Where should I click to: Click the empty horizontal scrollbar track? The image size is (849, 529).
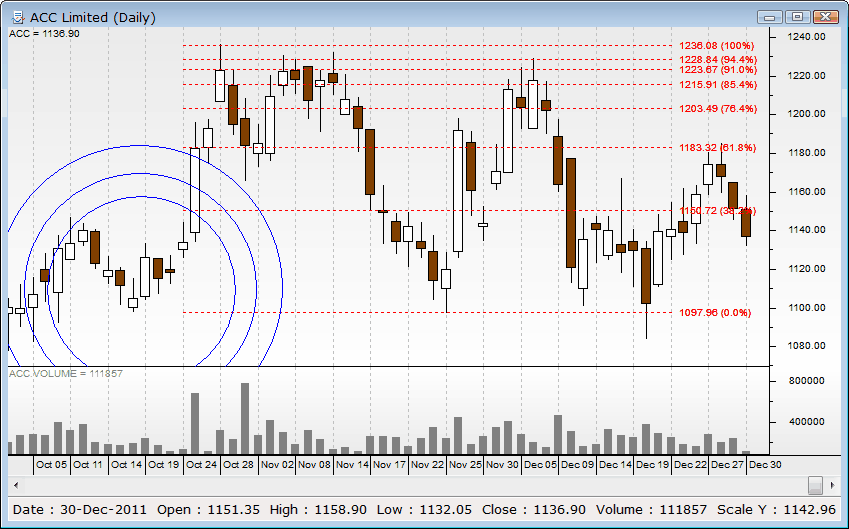click(x=400, y=485)
